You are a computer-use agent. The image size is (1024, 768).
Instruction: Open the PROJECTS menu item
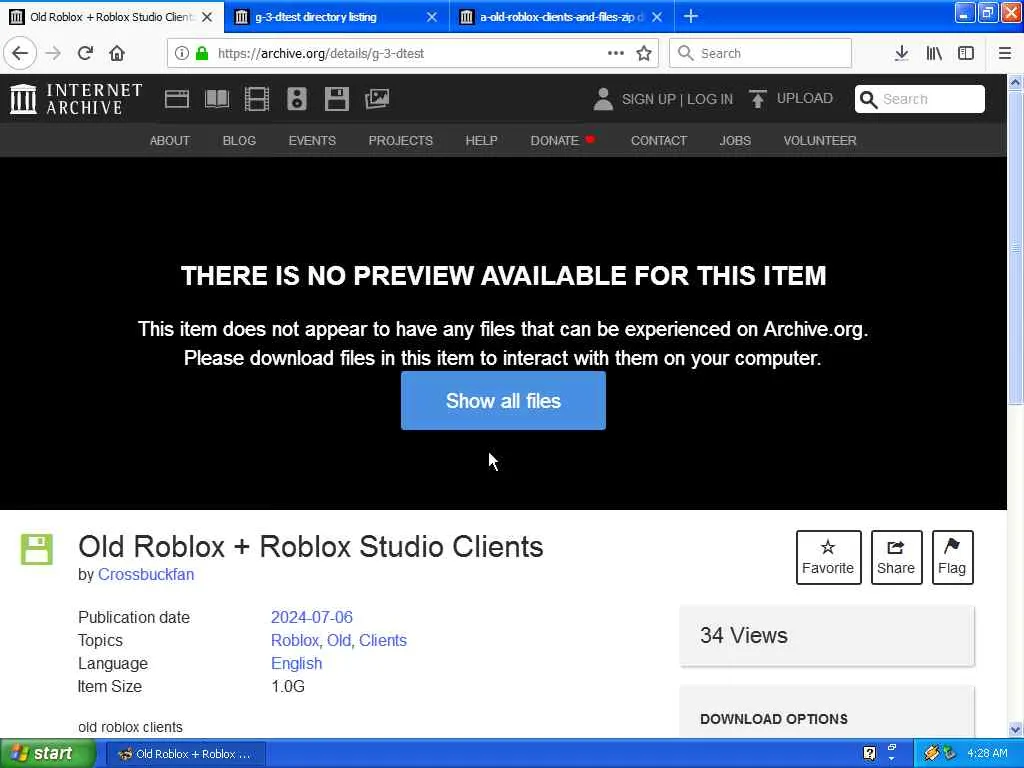pyautogui.click(x=400, y=140)
